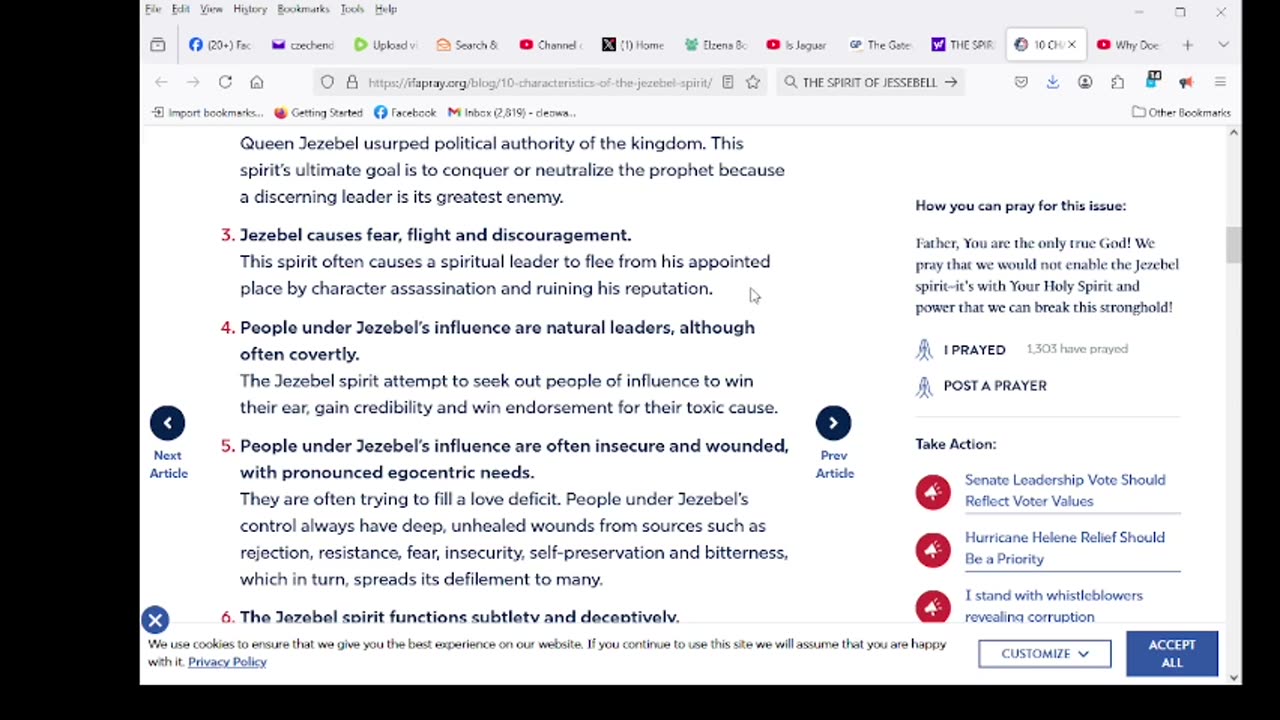Expand the list all tabs chevron
The image size is (1280, 720).
coord(1223,45)
